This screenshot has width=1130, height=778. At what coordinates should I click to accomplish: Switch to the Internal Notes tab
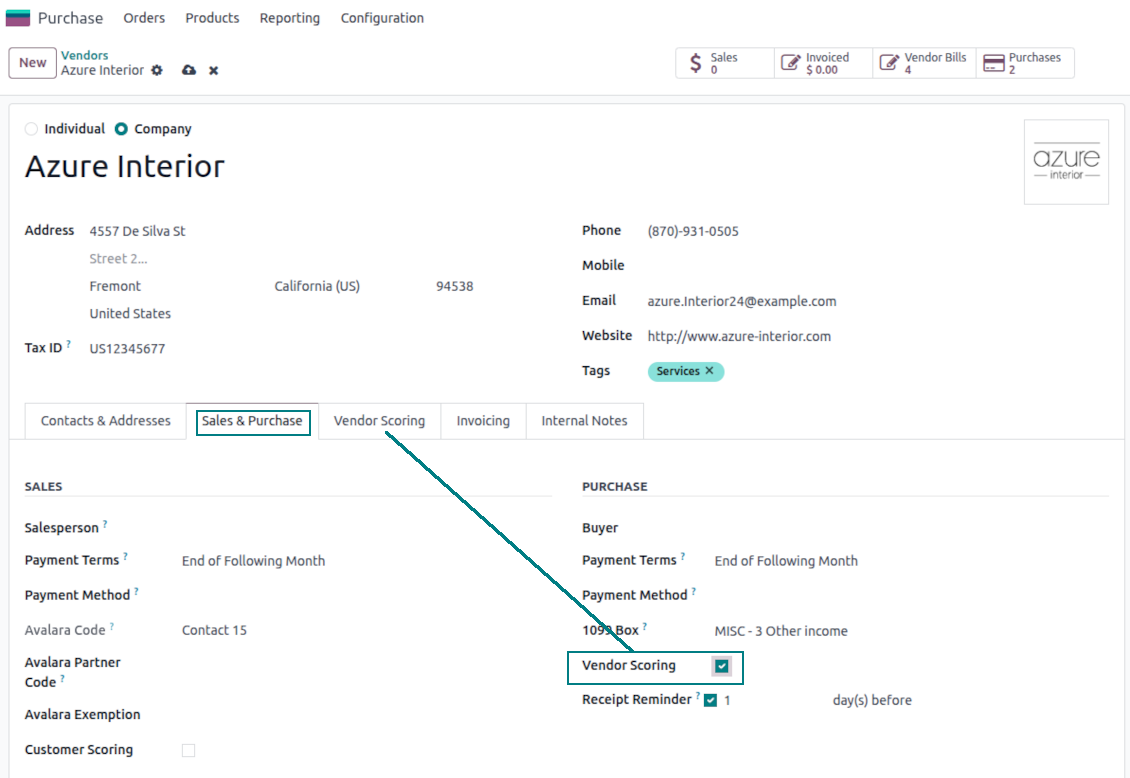pos(584,421)
